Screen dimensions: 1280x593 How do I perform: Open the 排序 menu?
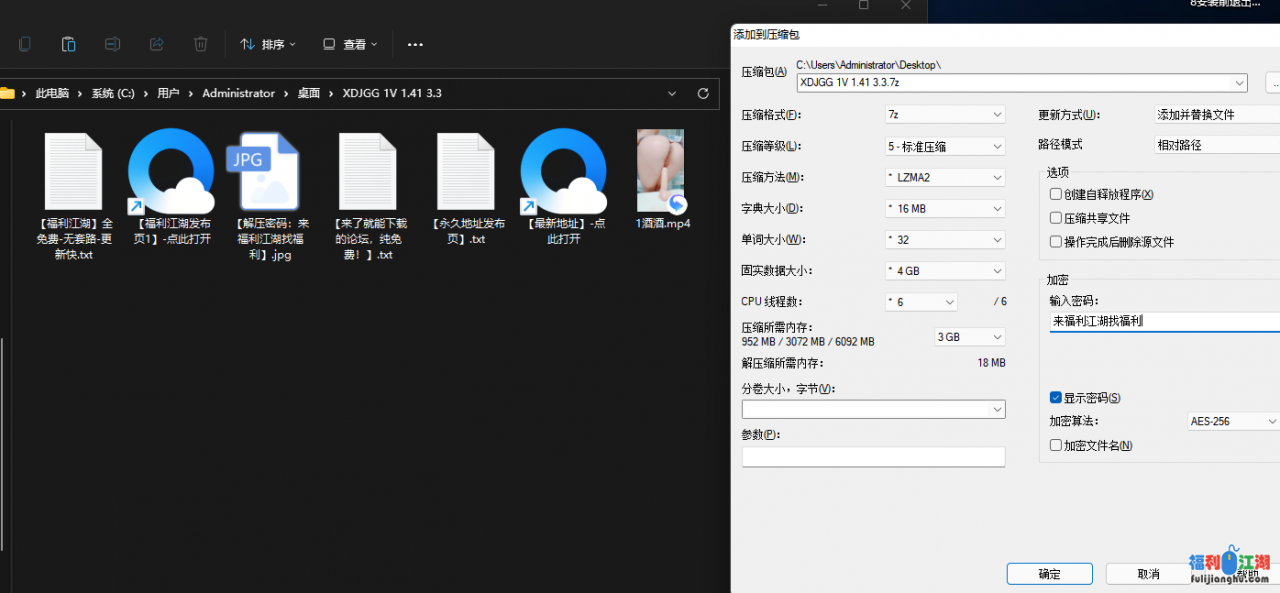268,44
